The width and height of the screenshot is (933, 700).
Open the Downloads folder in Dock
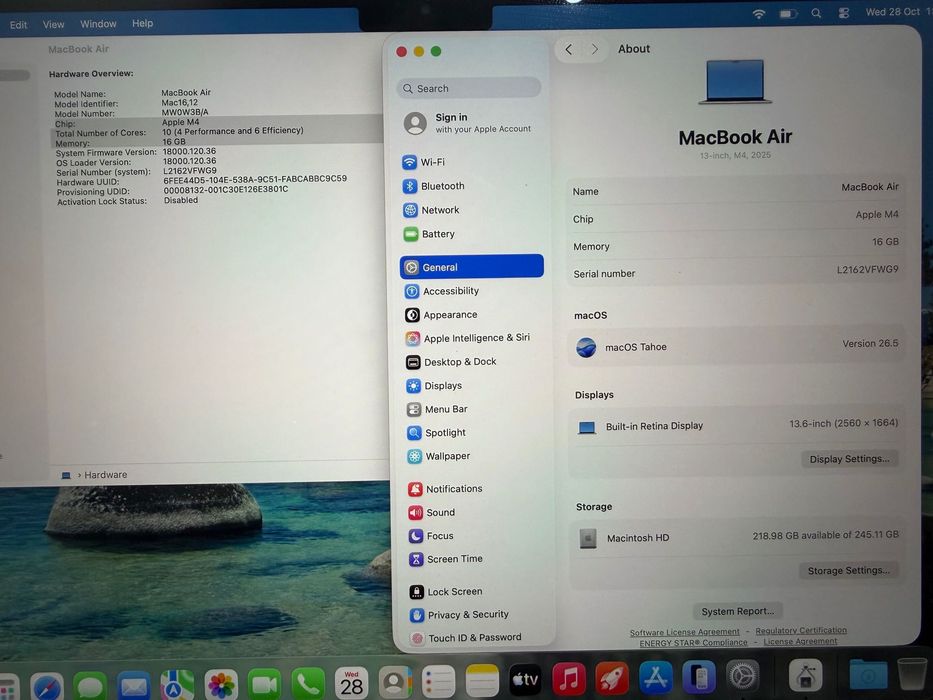click(868, 675)
